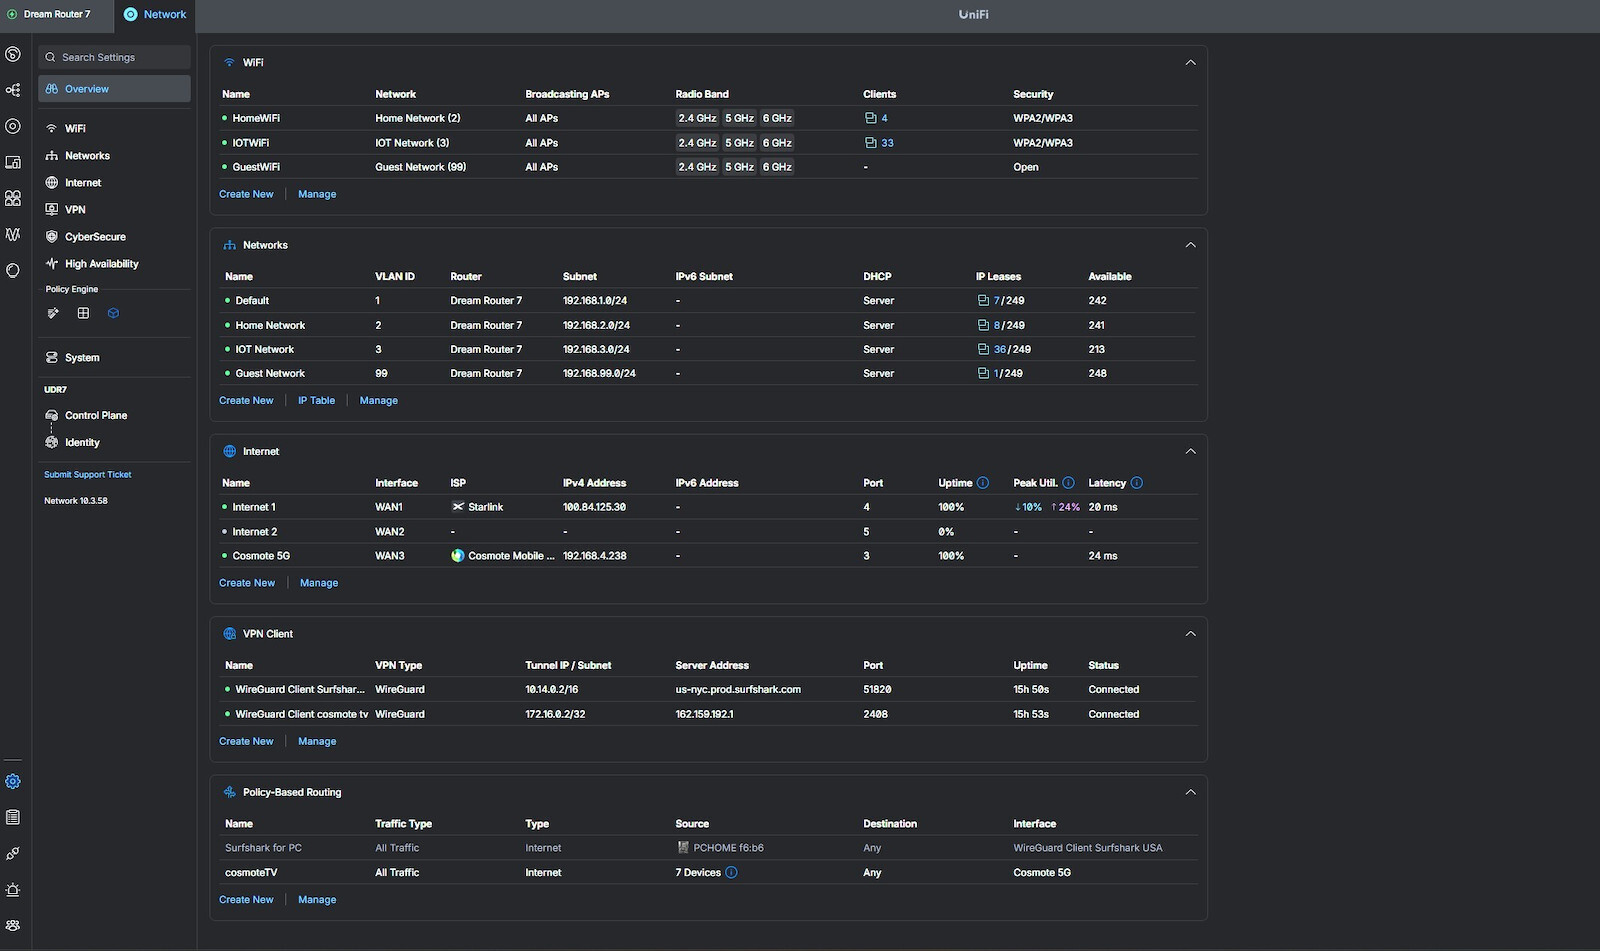Open Policy Engine magic wand icon
The height and width of the screenshot is (951, 1600).
[53, 313]
